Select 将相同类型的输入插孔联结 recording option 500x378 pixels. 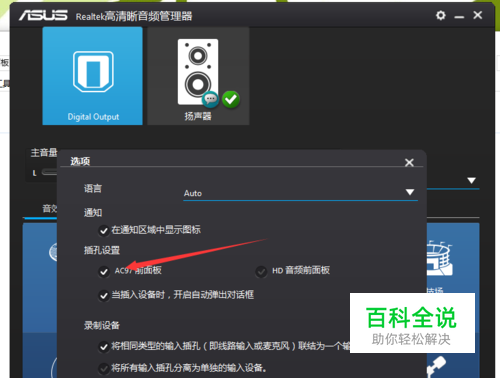104,347
